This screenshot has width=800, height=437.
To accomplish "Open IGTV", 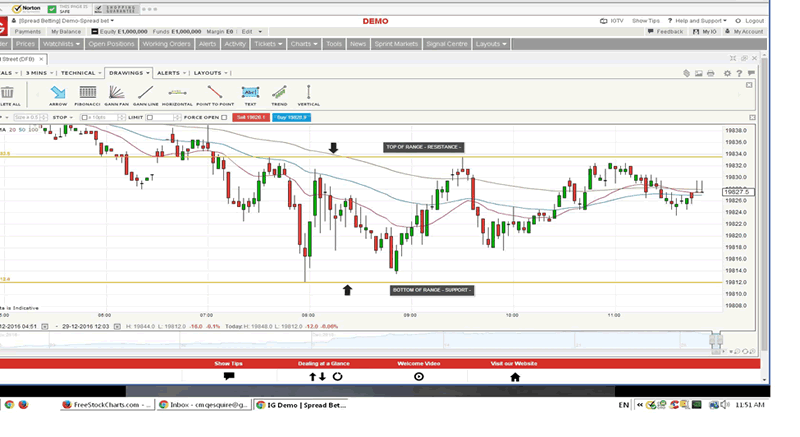I will pos(612,21).
